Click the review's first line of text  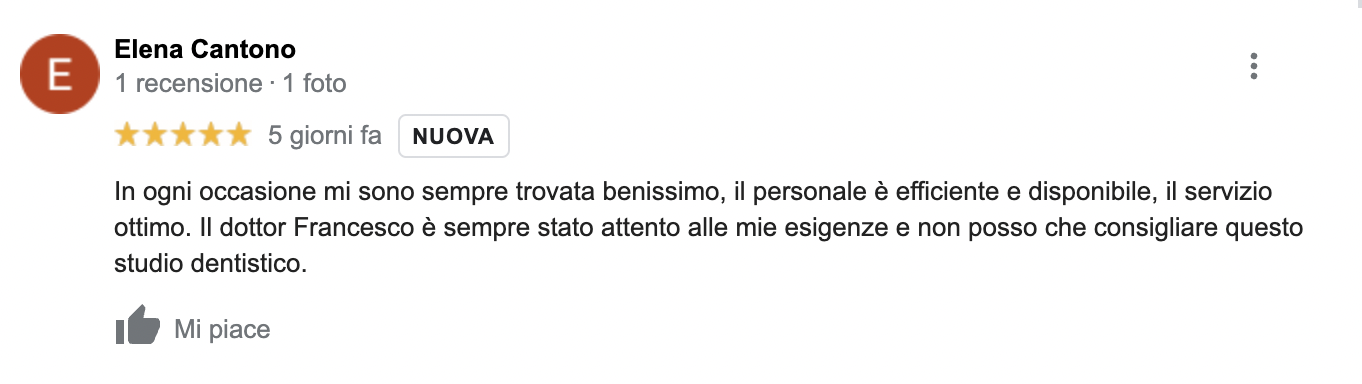click(706, 191)
